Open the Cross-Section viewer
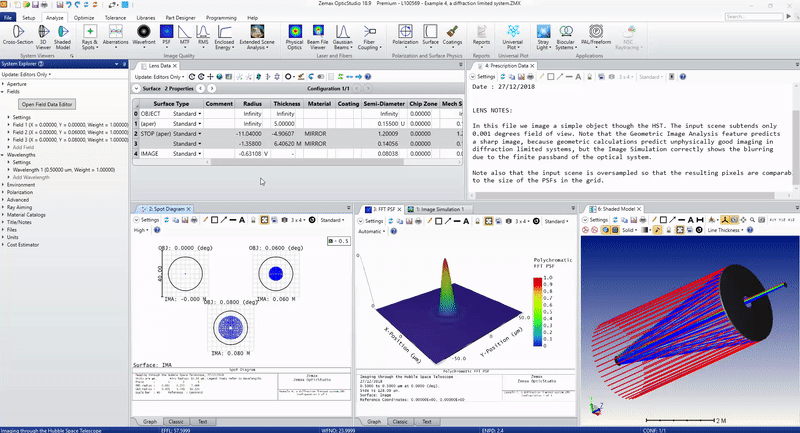Screen dimensions: 800x433 [x=18, y=36]
